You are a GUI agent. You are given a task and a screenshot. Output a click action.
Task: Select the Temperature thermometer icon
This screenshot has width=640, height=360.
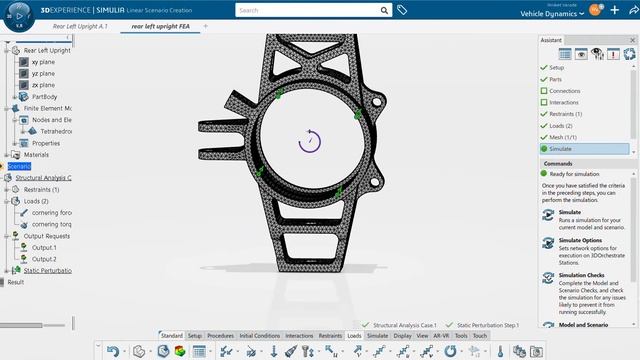click(500, 351)
